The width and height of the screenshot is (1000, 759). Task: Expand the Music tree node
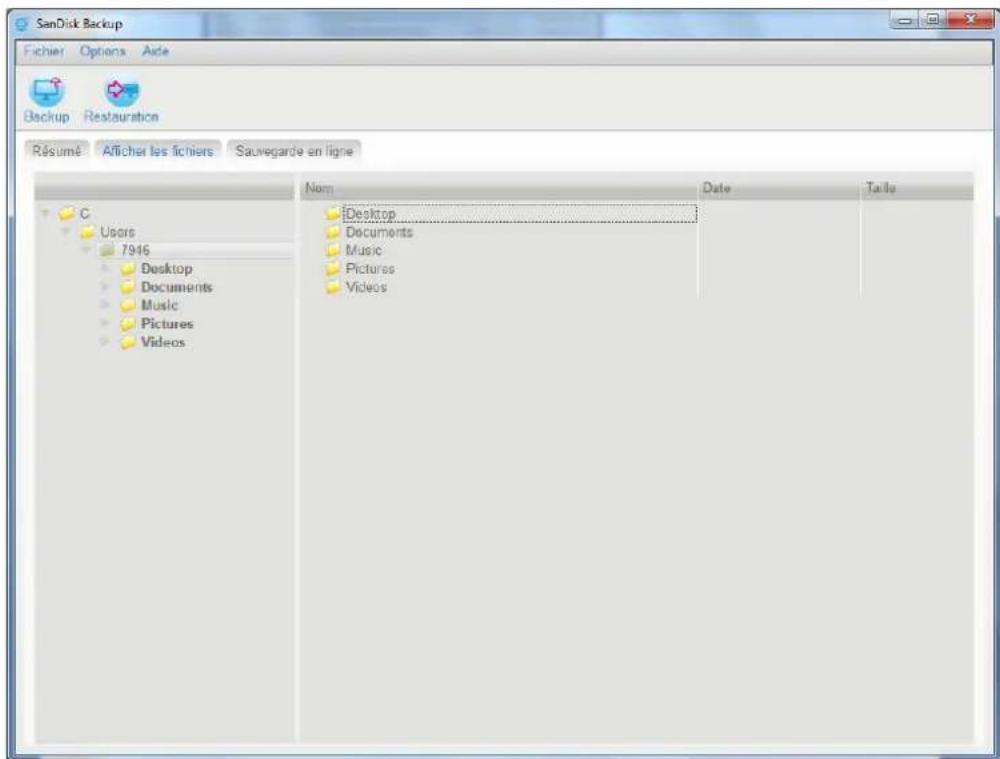[105, 305]
